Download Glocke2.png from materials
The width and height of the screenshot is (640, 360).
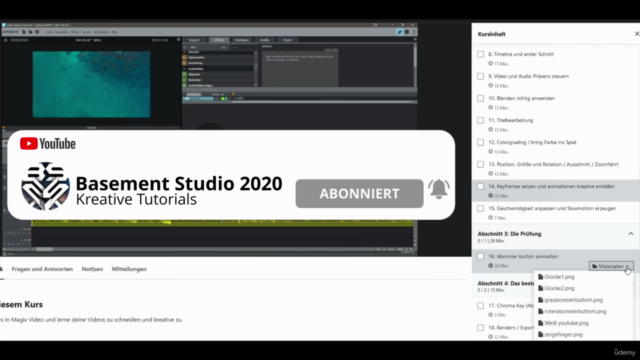coord(559,288)
